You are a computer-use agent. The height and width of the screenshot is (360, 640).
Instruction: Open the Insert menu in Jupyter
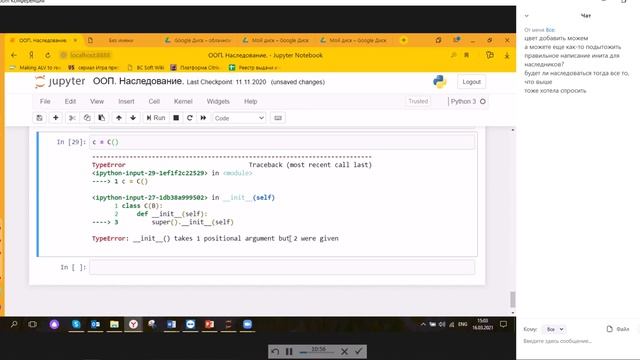pos(126,101)
